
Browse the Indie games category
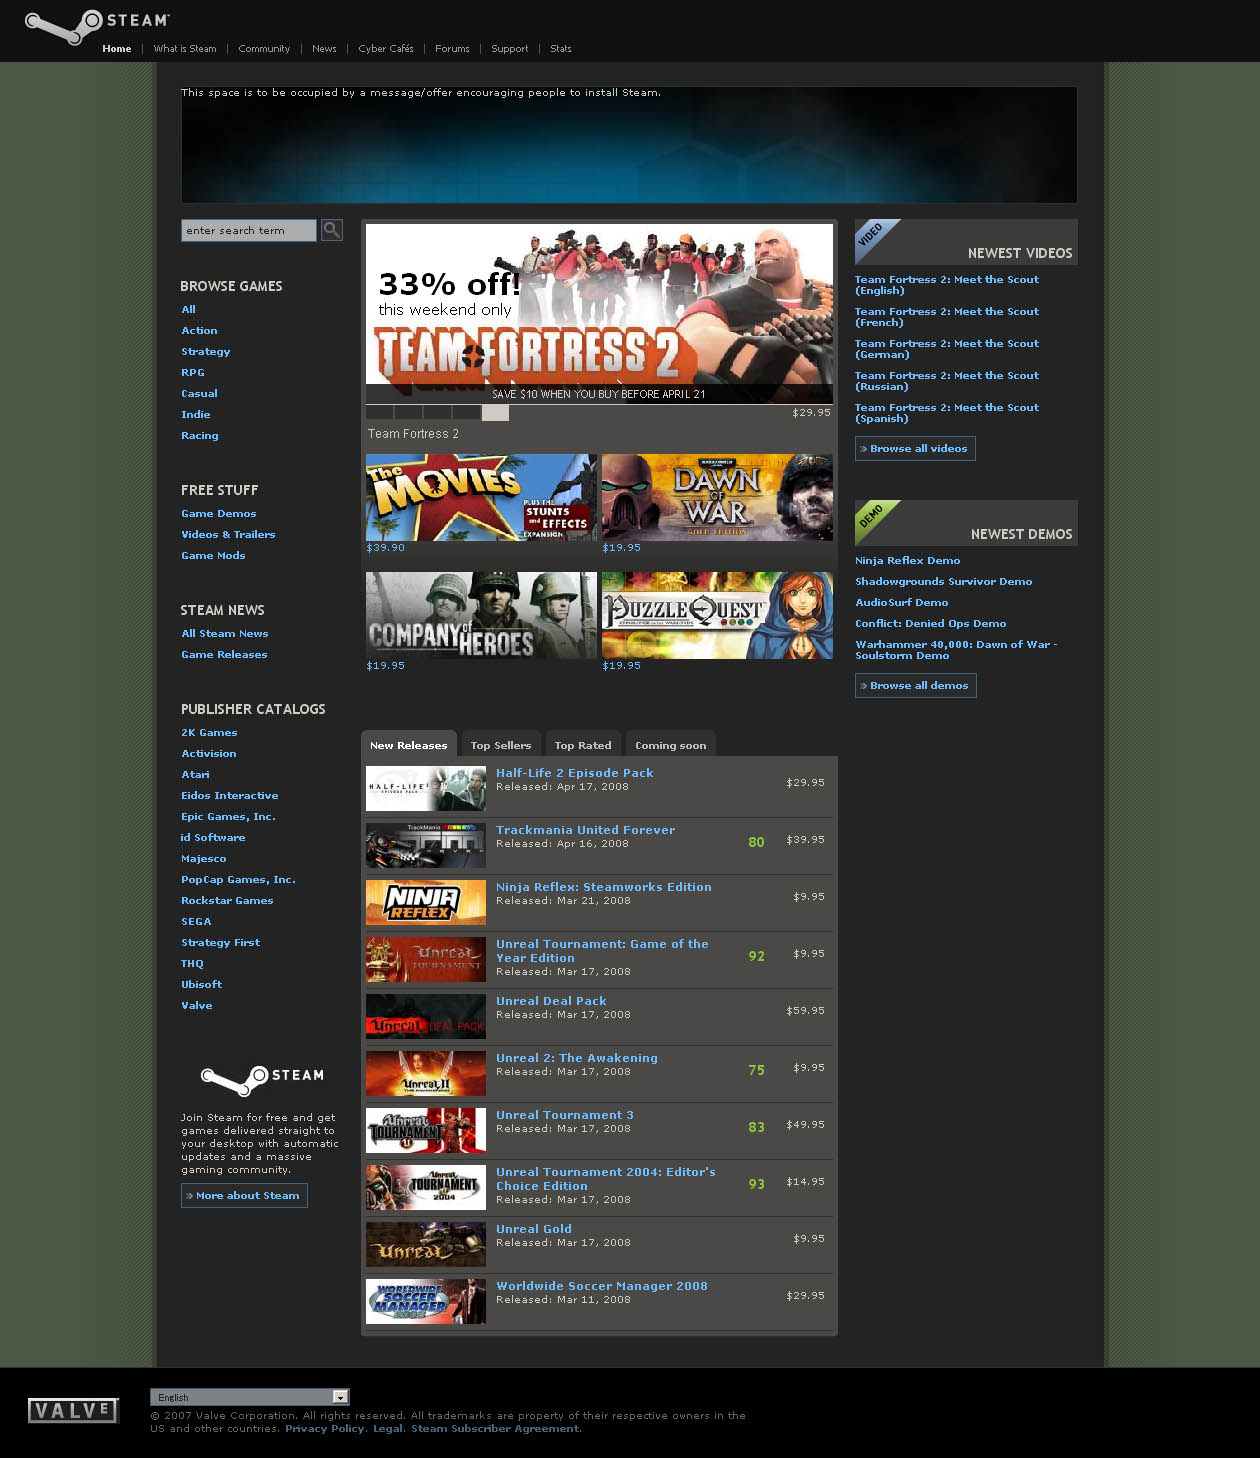196,415
